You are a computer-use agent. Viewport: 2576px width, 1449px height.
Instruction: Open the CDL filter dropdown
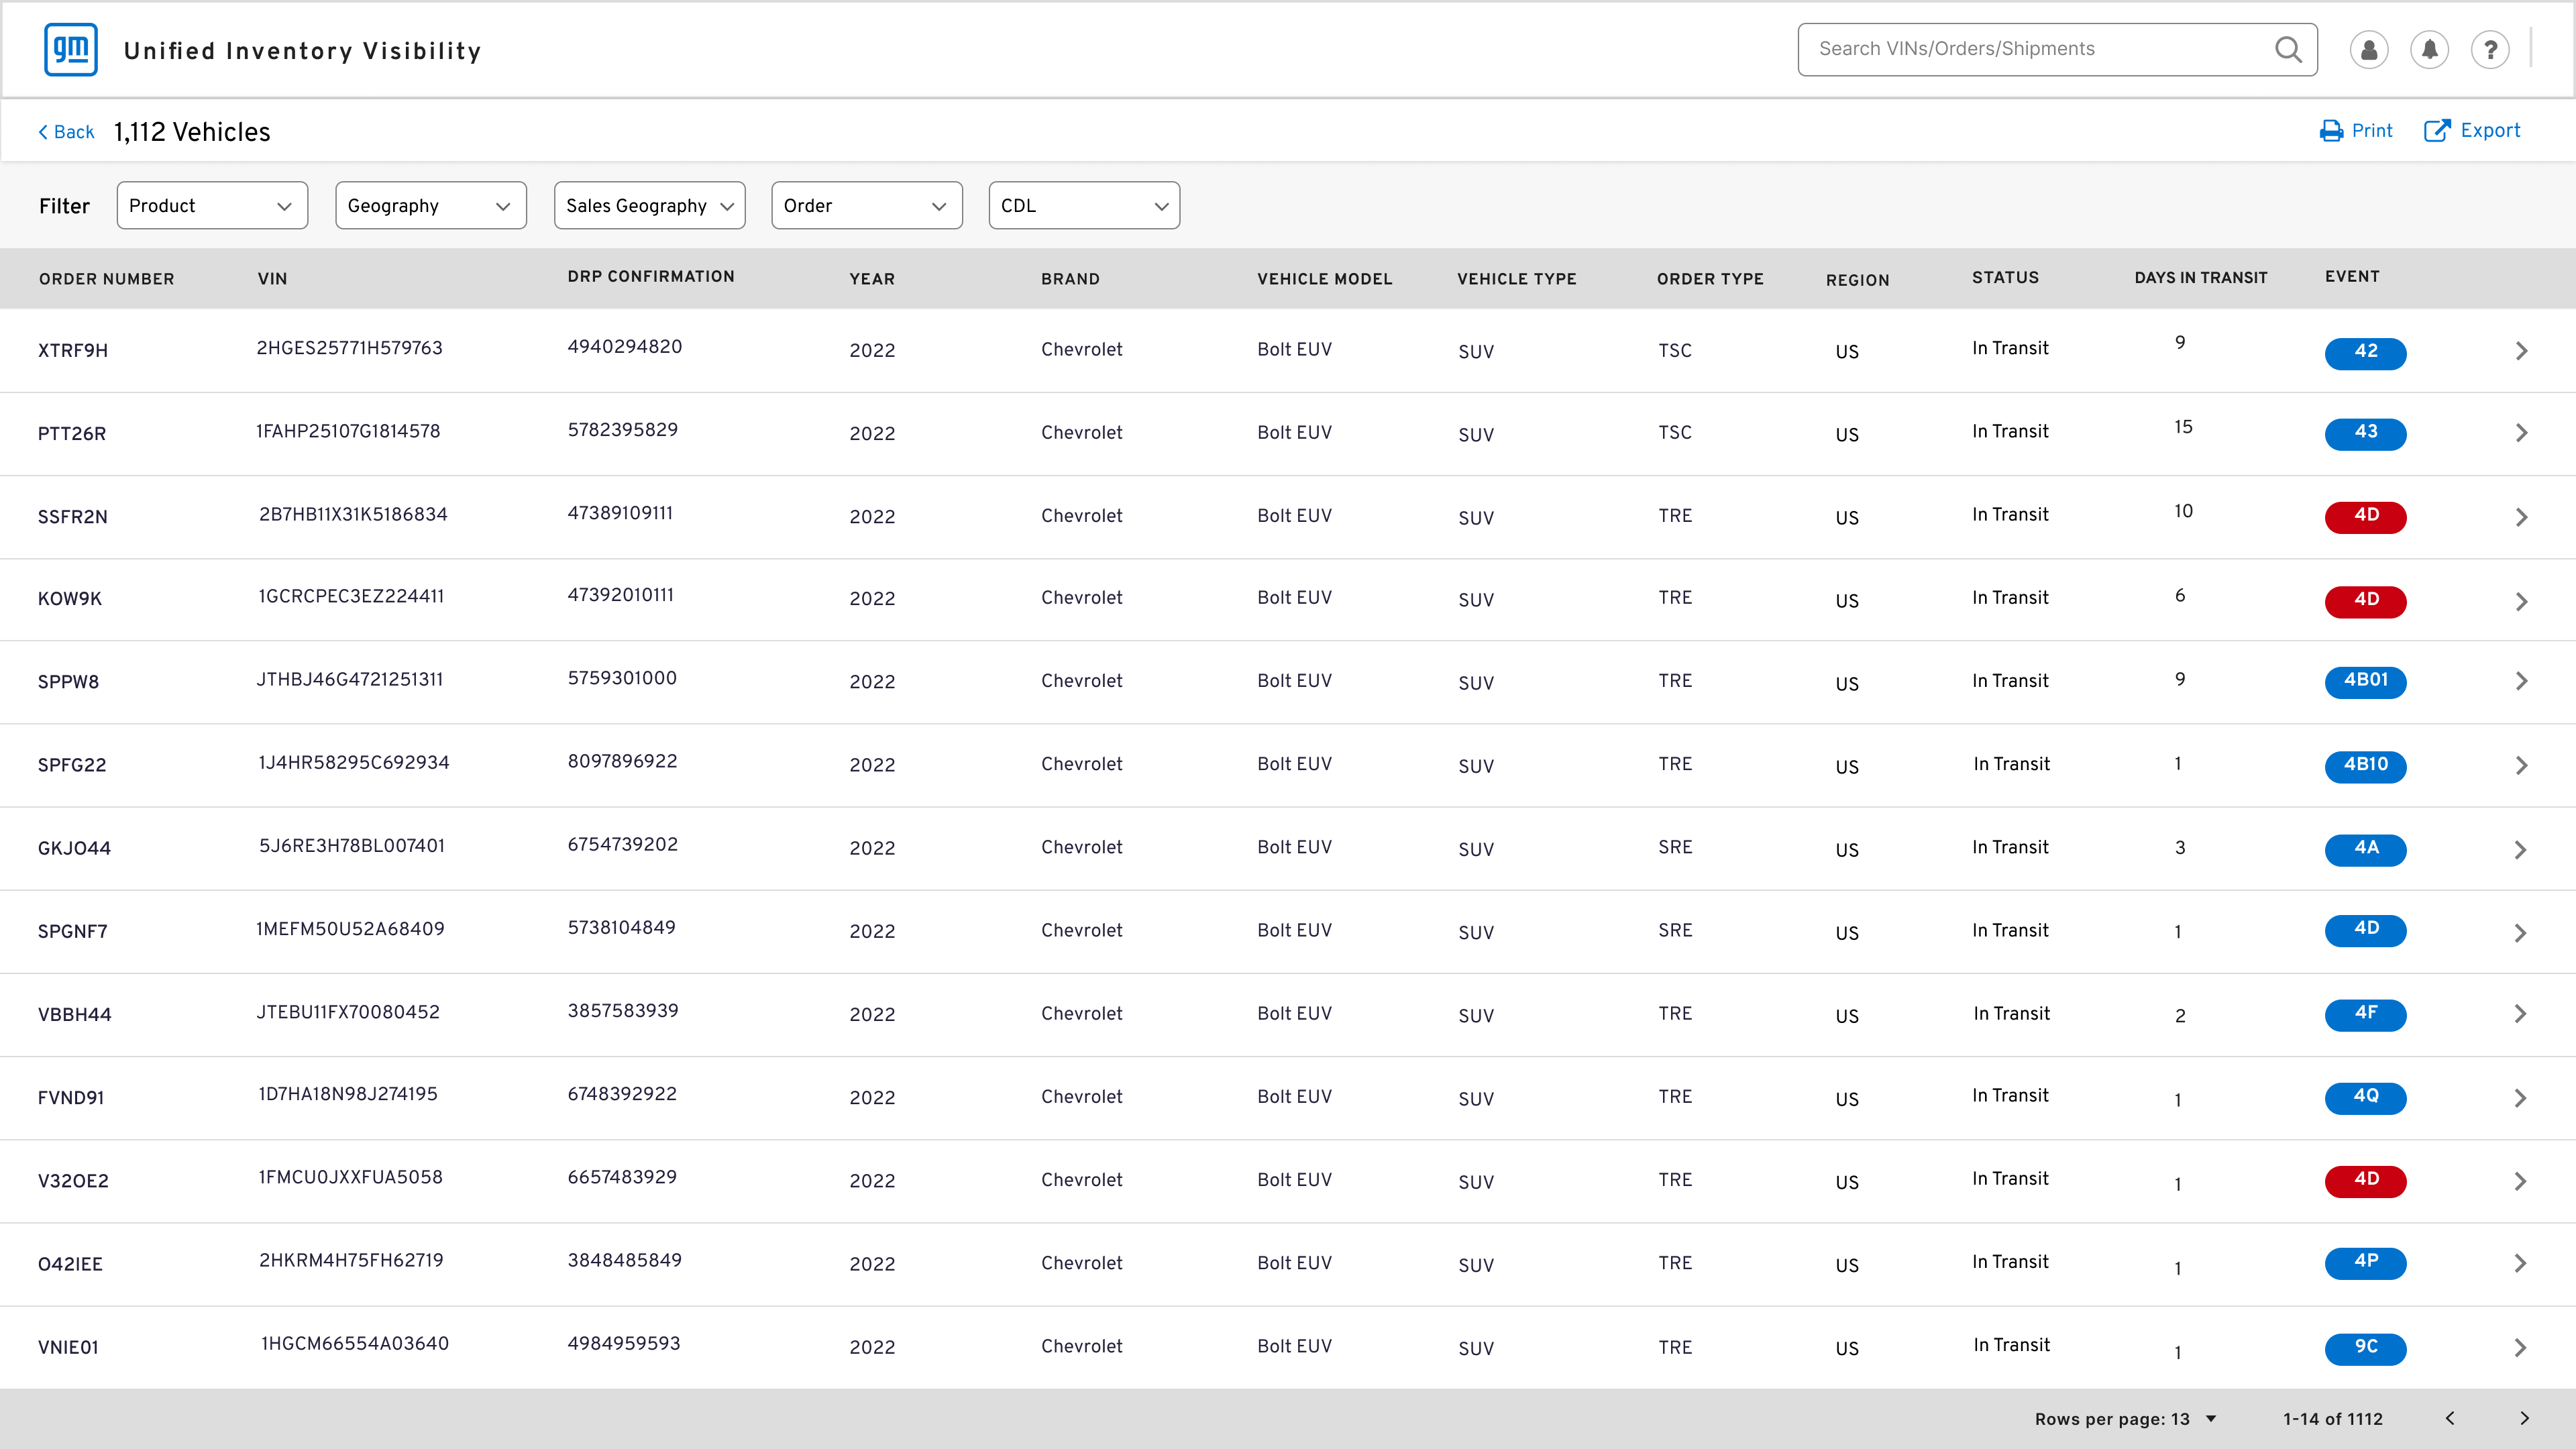point(1084,205)
